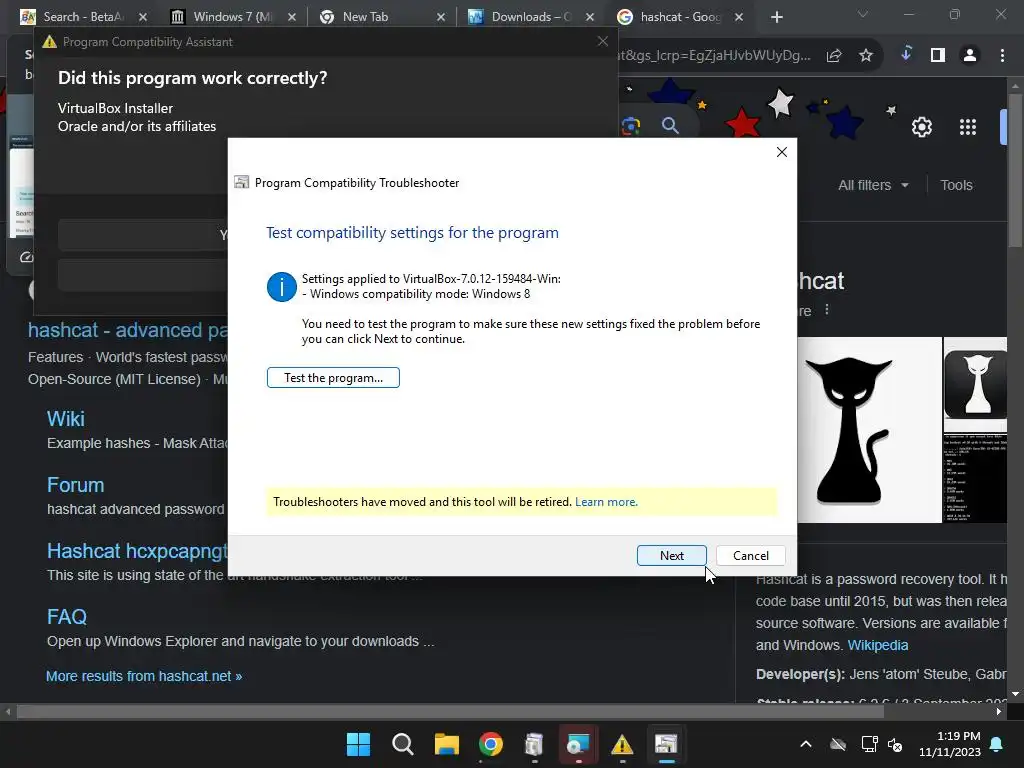Open taskbar Search magnifier
This screenshot has width=1024, height=768.
[x=403, y=744]
